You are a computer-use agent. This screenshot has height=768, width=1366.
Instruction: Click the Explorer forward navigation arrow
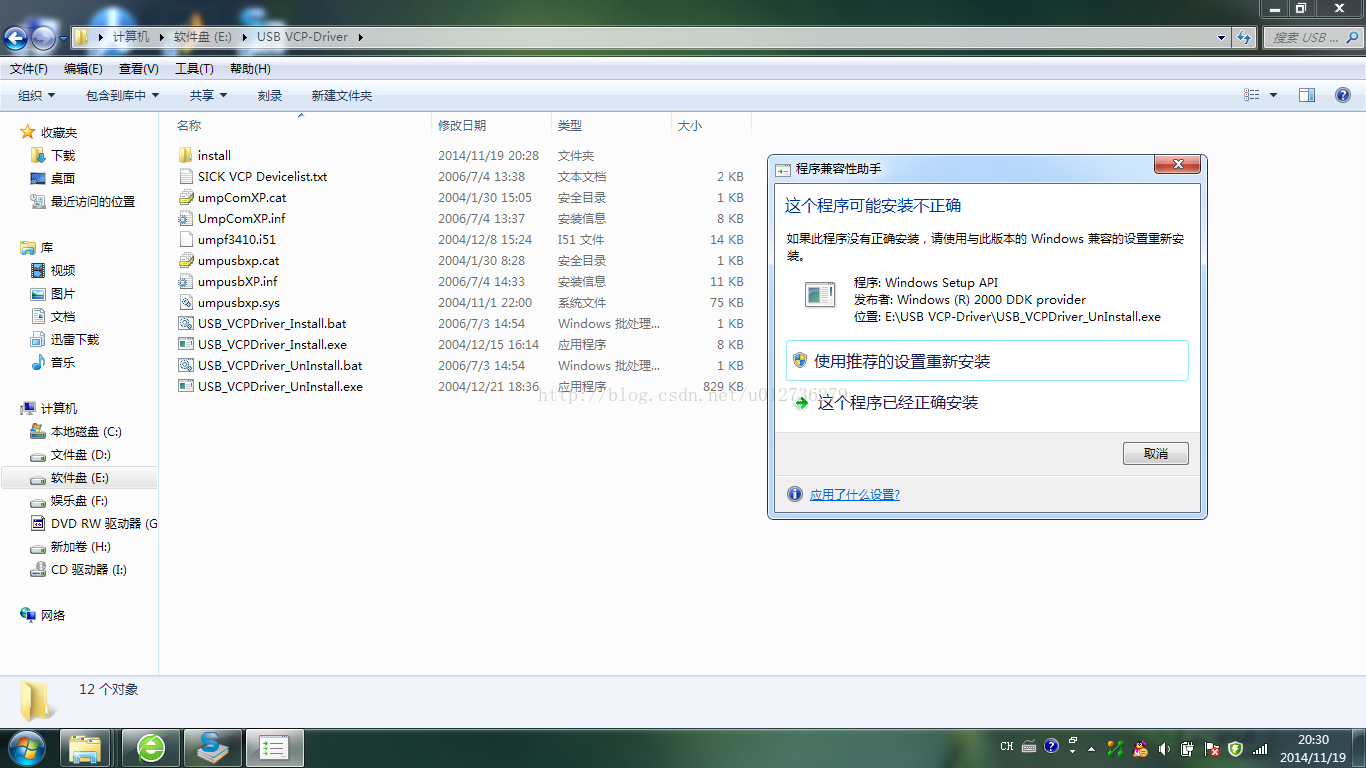click(x=43, y=38)
